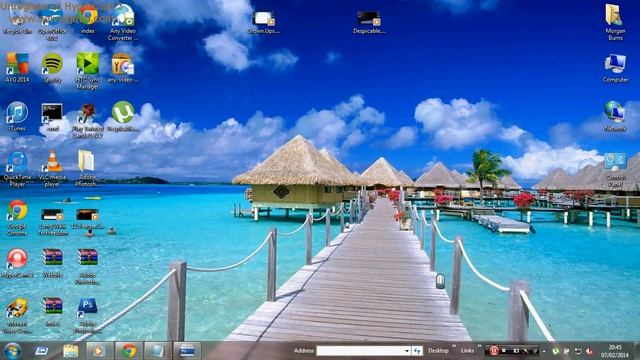
Task: Select the Adobe Photoshop WinRAR archive
Action: click(x=87, y=267)
